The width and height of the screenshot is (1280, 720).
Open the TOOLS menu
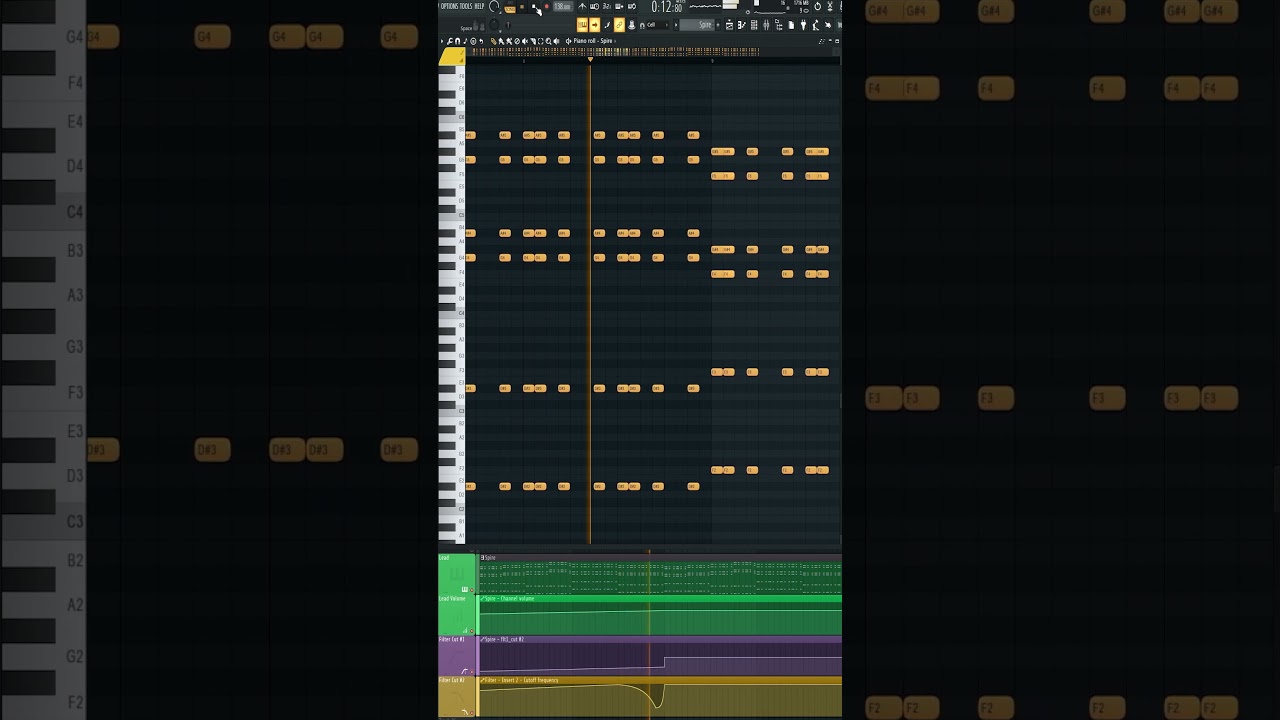466,6
